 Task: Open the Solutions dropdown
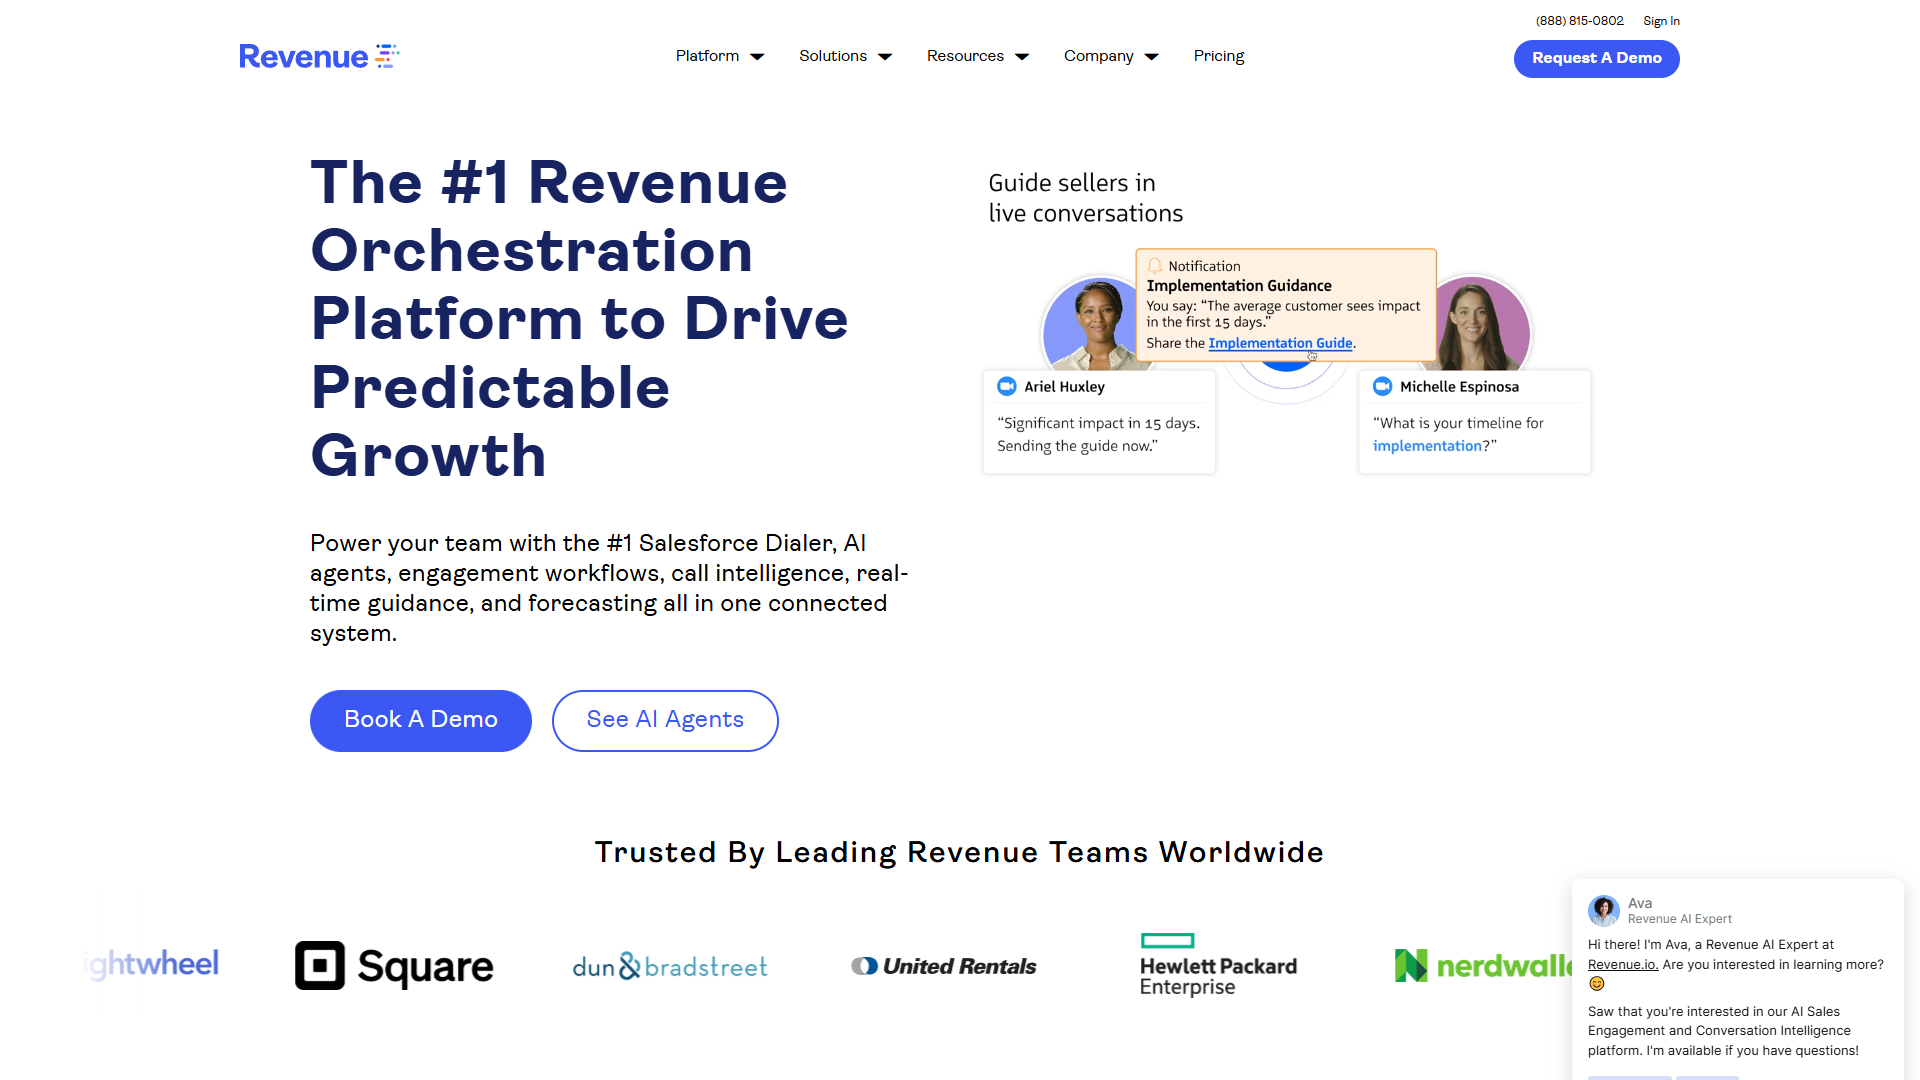point(845,56)
